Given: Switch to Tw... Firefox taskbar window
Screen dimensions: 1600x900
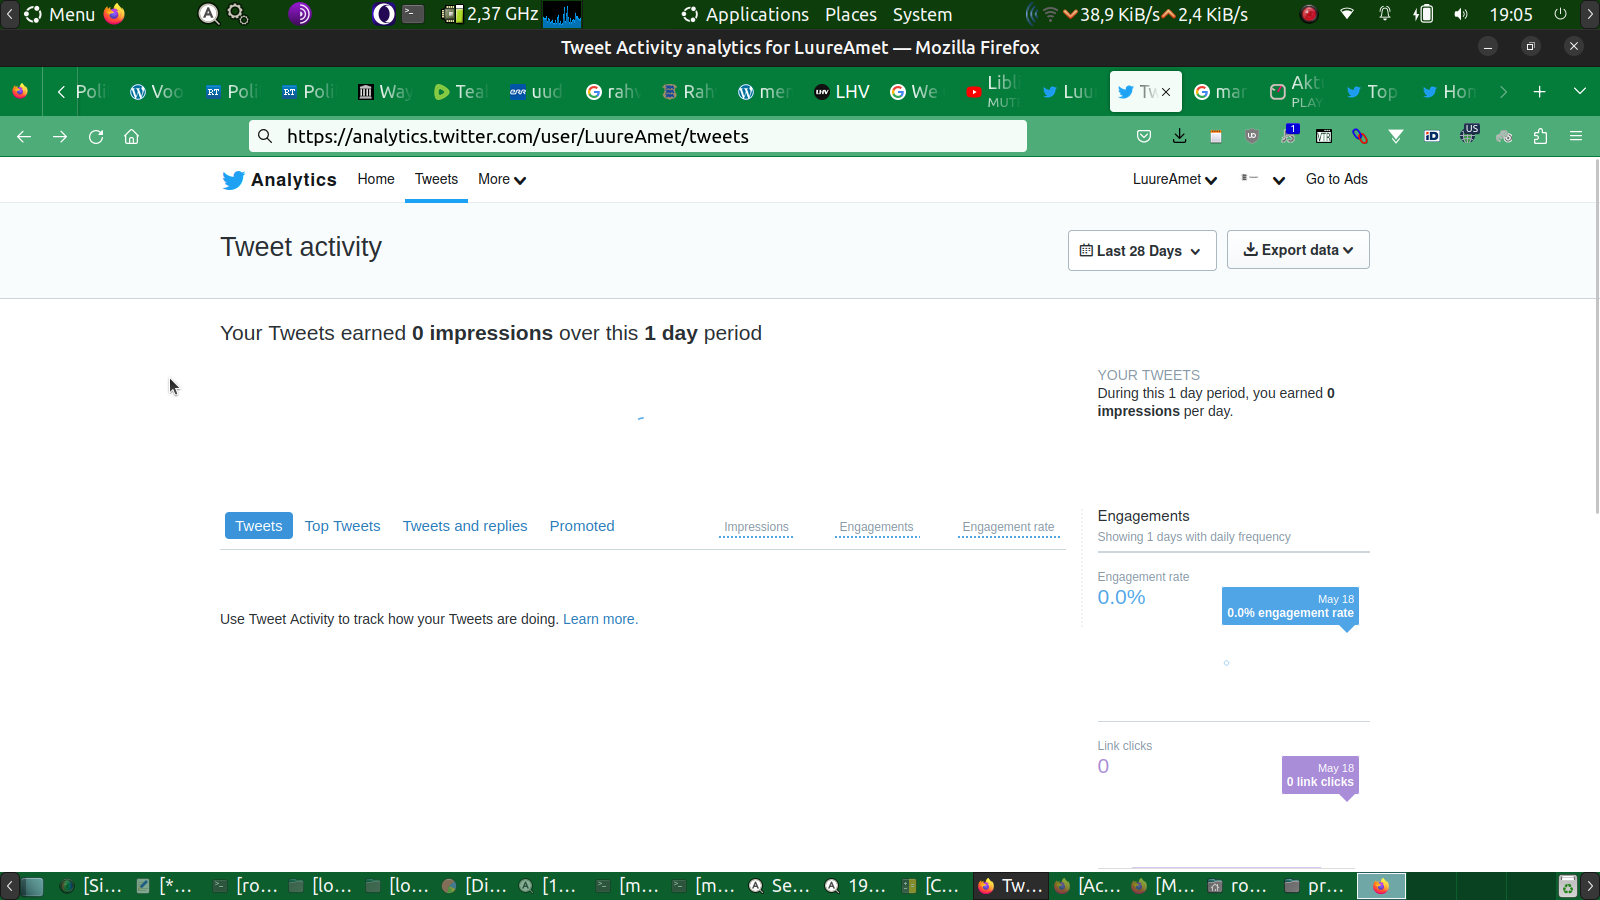Looking at the screenshot, I should pos(1010,886).
